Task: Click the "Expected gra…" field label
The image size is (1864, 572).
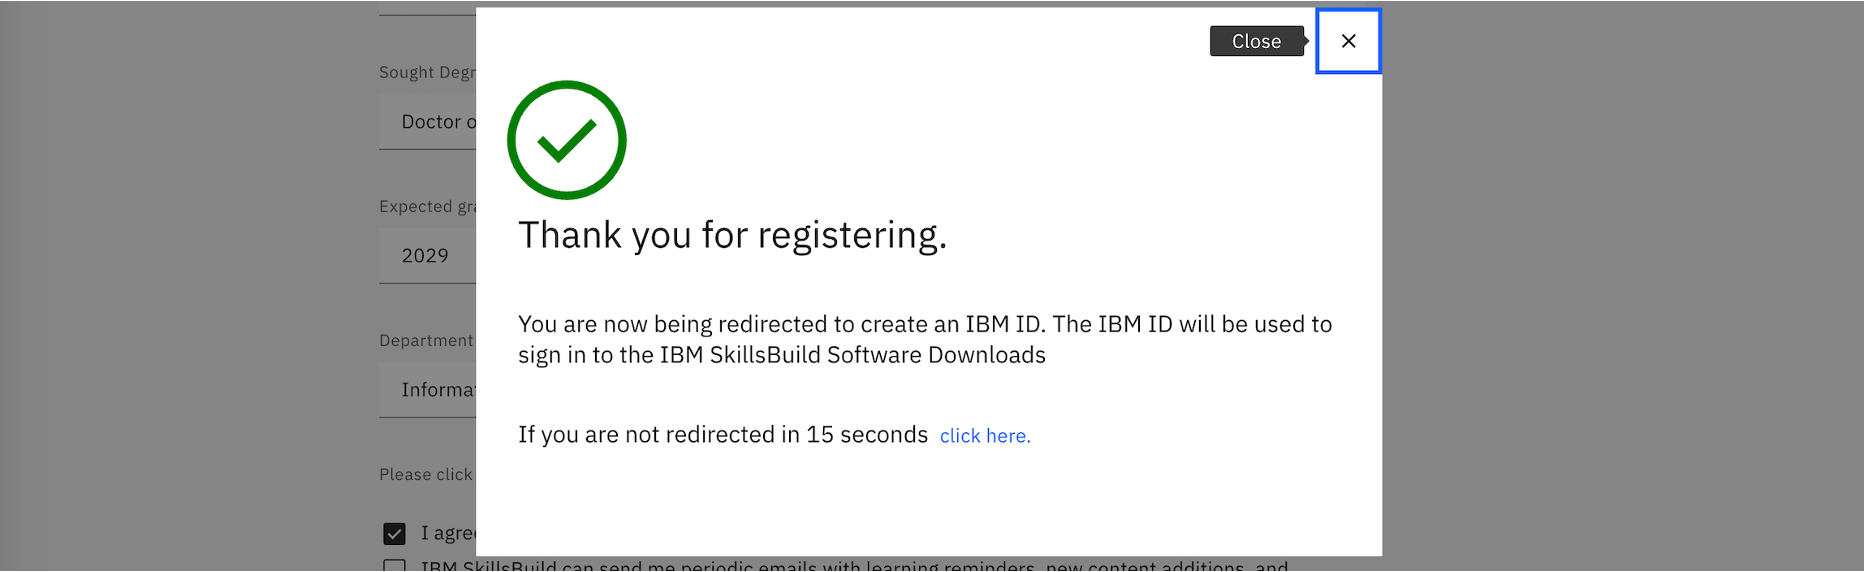Action: (x=427, y=206)
